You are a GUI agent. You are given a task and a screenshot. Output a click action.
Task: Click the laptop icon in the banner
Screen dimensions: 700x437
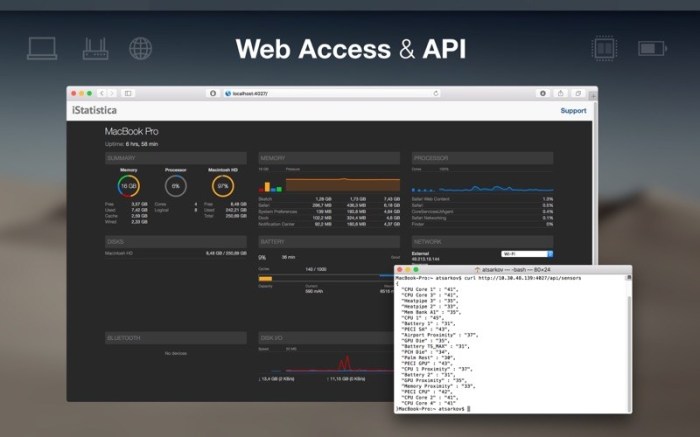tap(42, 48)
